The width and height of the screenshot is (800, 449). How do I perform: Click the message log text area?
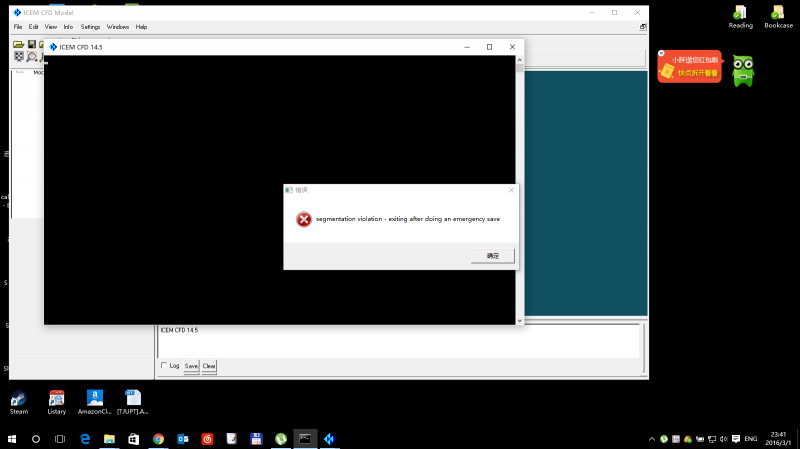point(398,341)
